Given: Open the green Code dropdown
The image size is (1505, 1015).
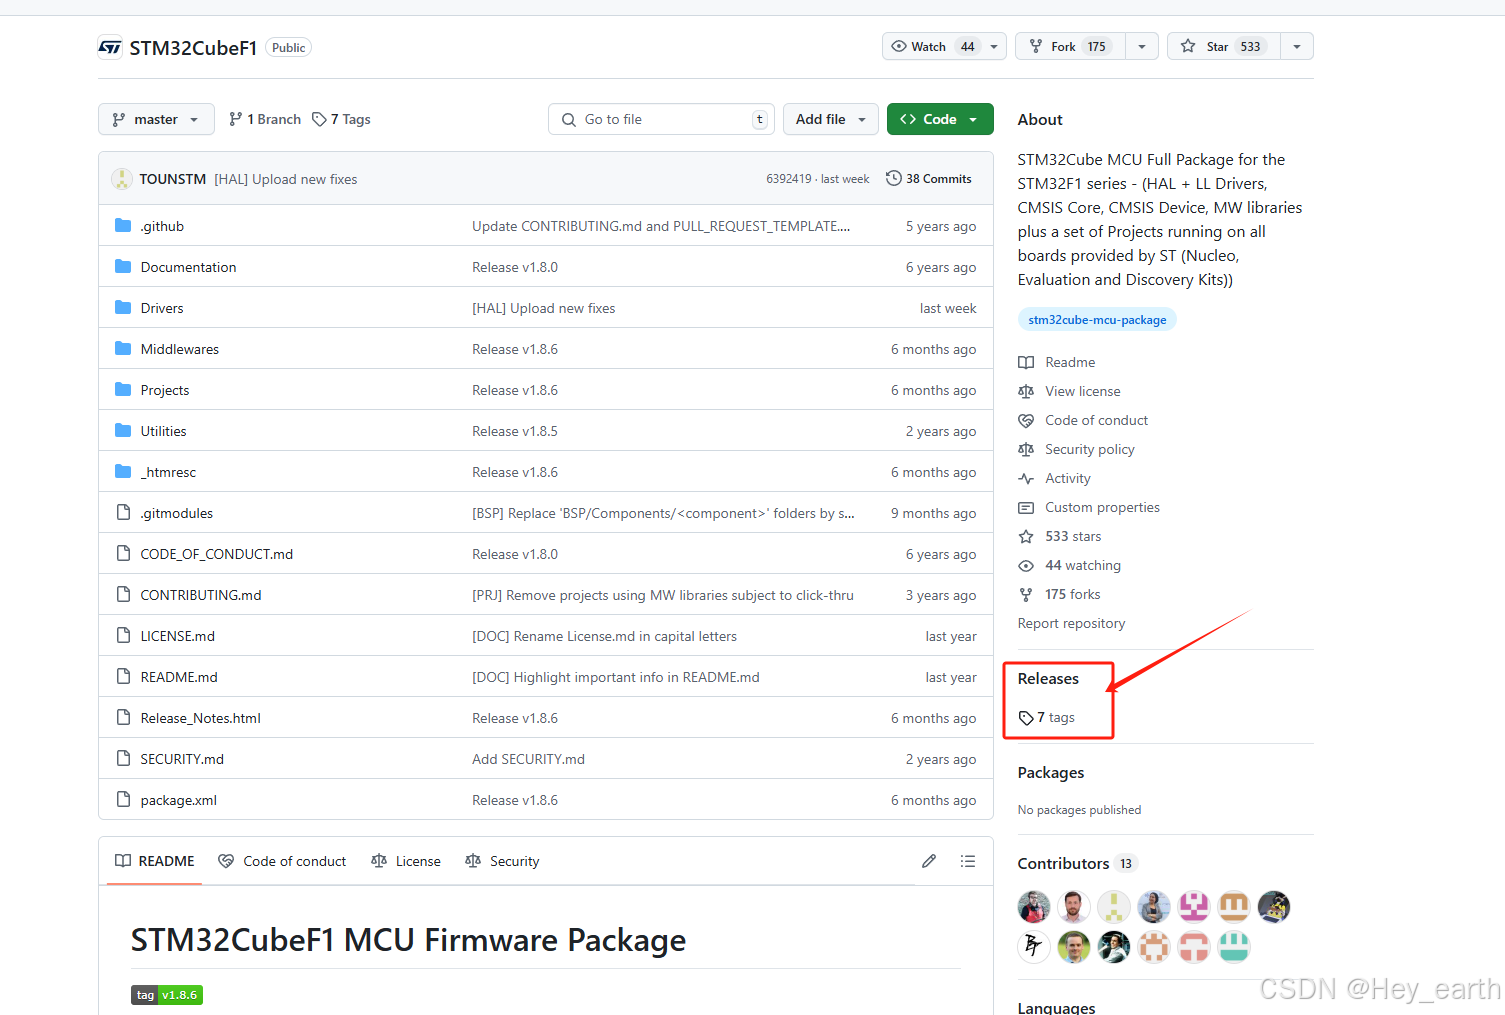Looking at the screenshot, I should [x=940, y=119].
